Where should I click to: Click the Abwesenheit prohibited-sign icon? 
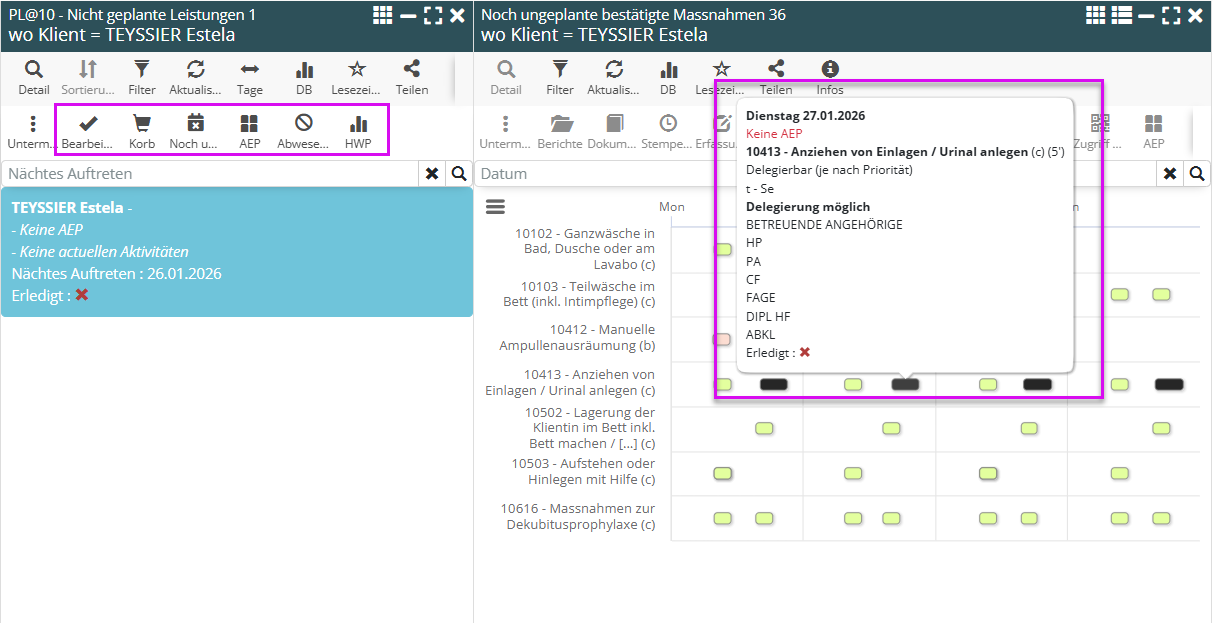pyautogui.click(x=303, y=130)
